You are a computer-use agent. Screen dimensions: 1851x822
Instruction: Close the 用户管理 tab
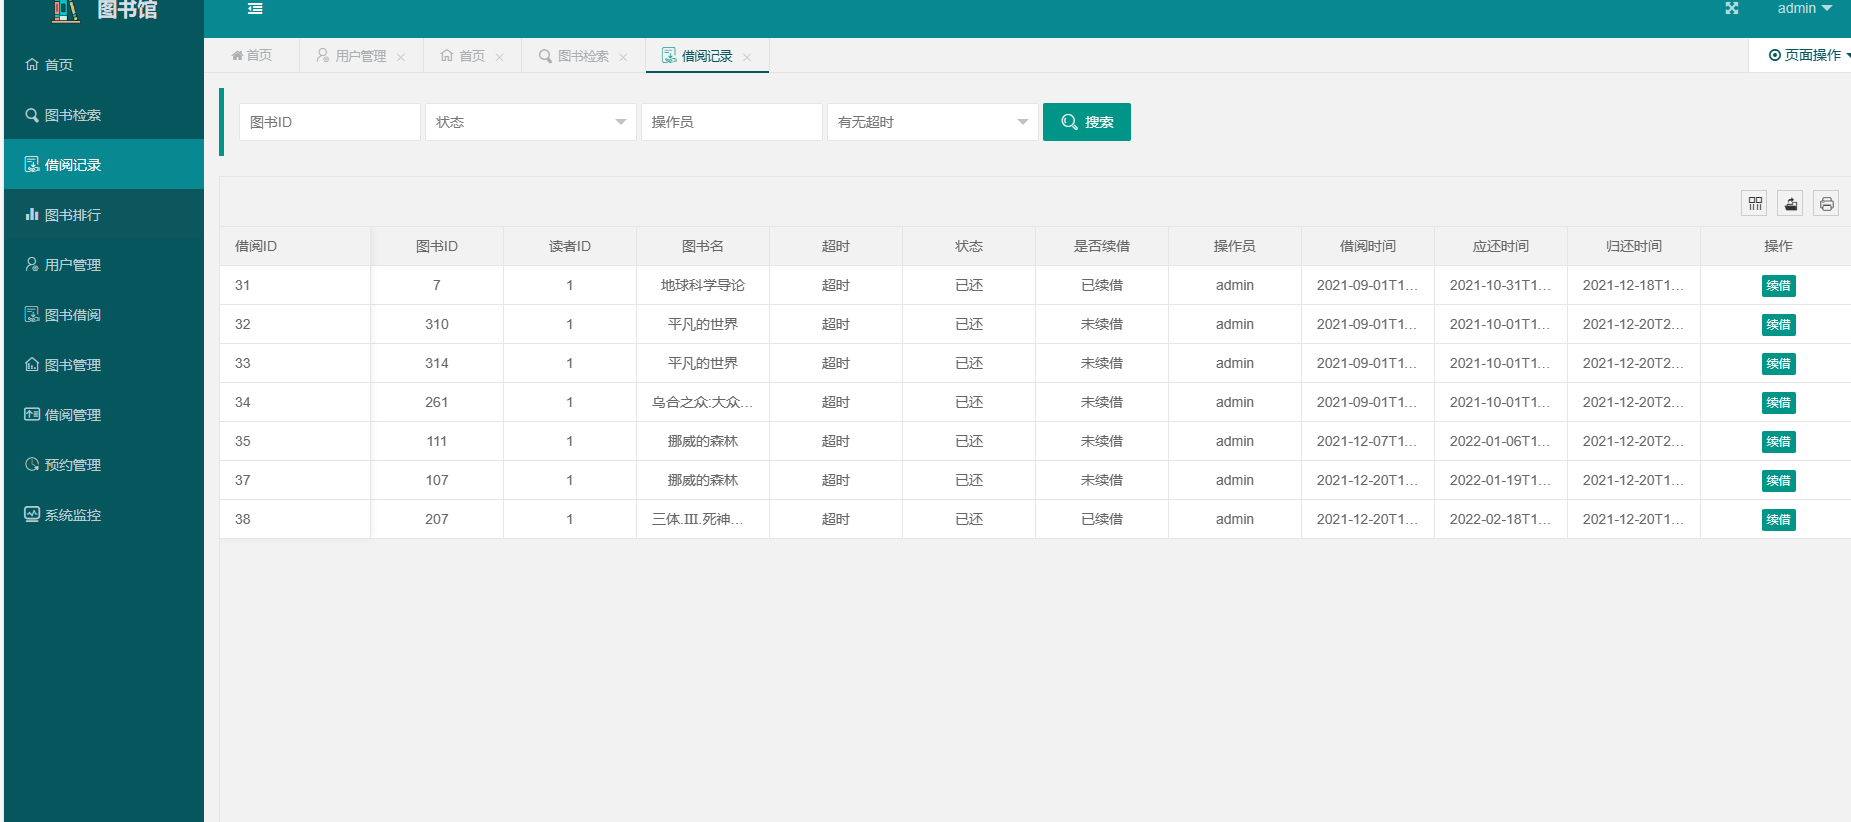(x=401, y=57)
